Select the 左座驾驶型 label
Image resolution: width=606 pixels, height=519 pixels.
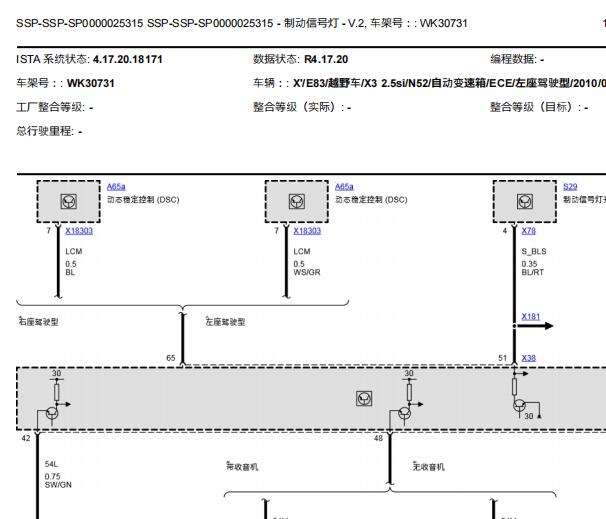coord(225,322)
